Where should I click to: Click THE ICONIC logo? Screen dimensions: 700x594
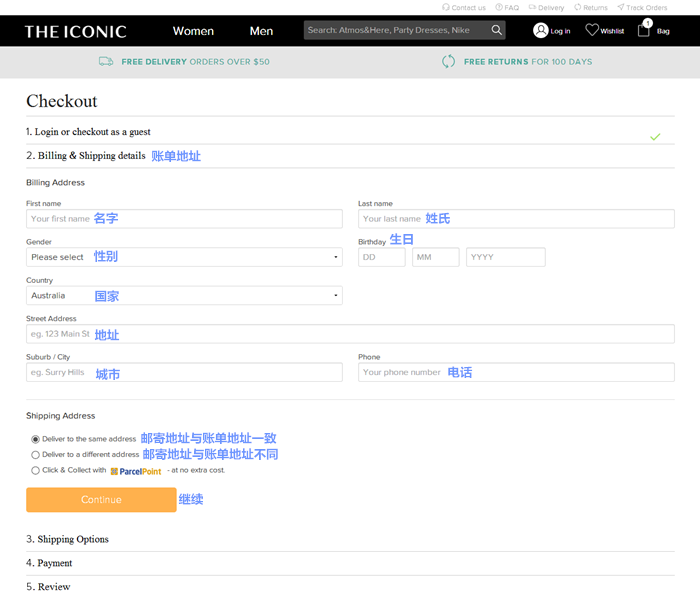(75, 32)
